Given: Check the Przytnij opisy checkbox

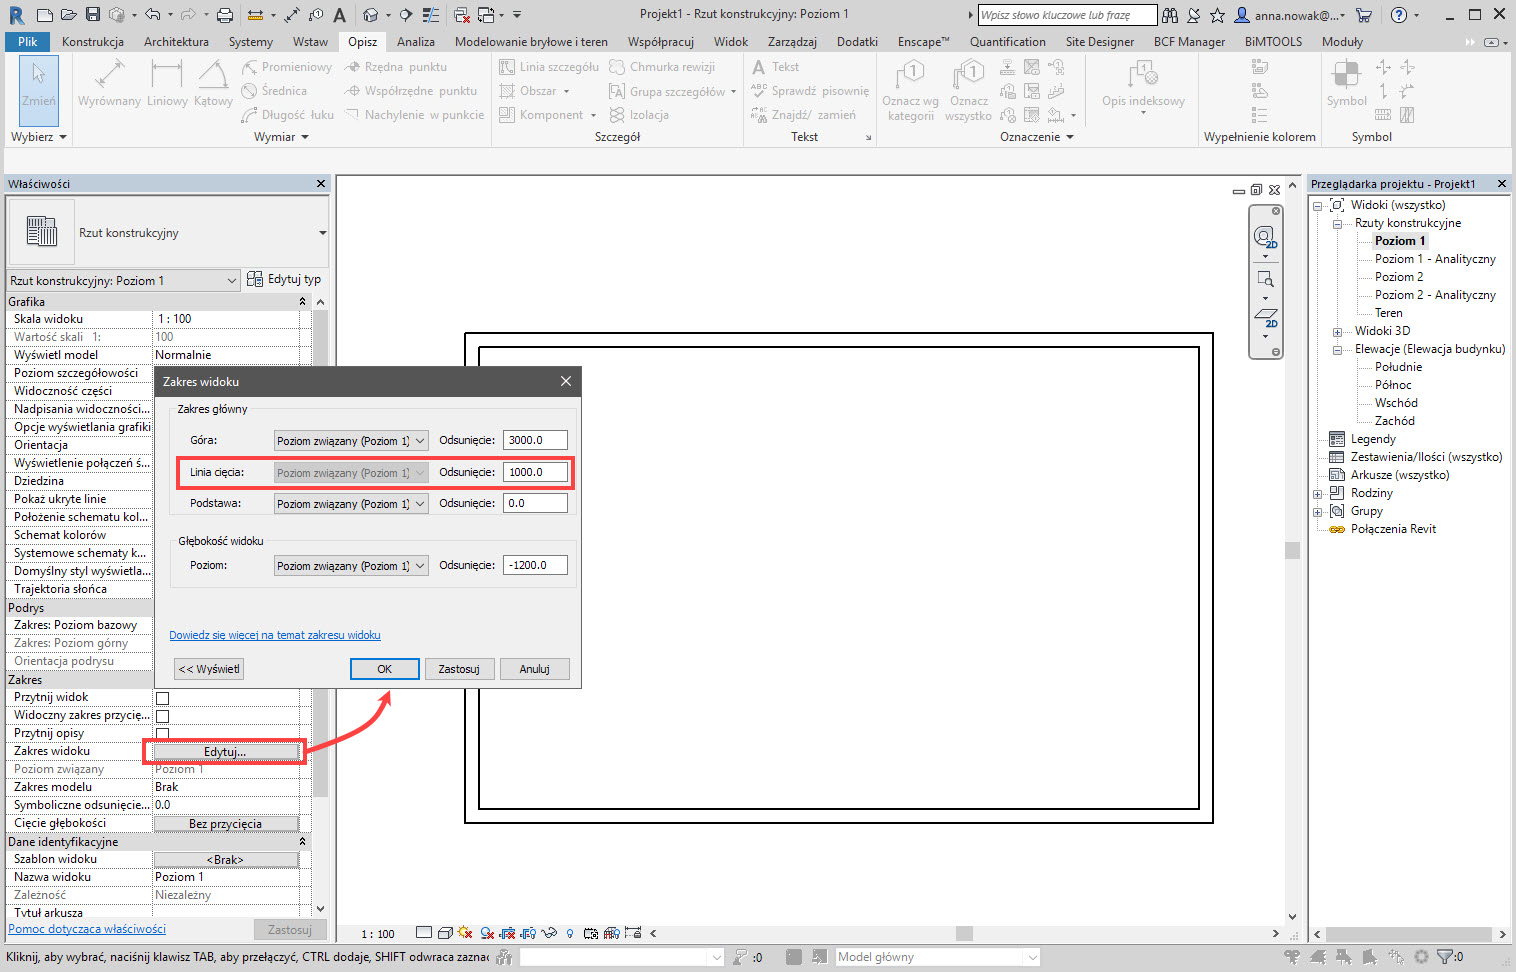Looking at the screenshot, I should coord(163,734).
